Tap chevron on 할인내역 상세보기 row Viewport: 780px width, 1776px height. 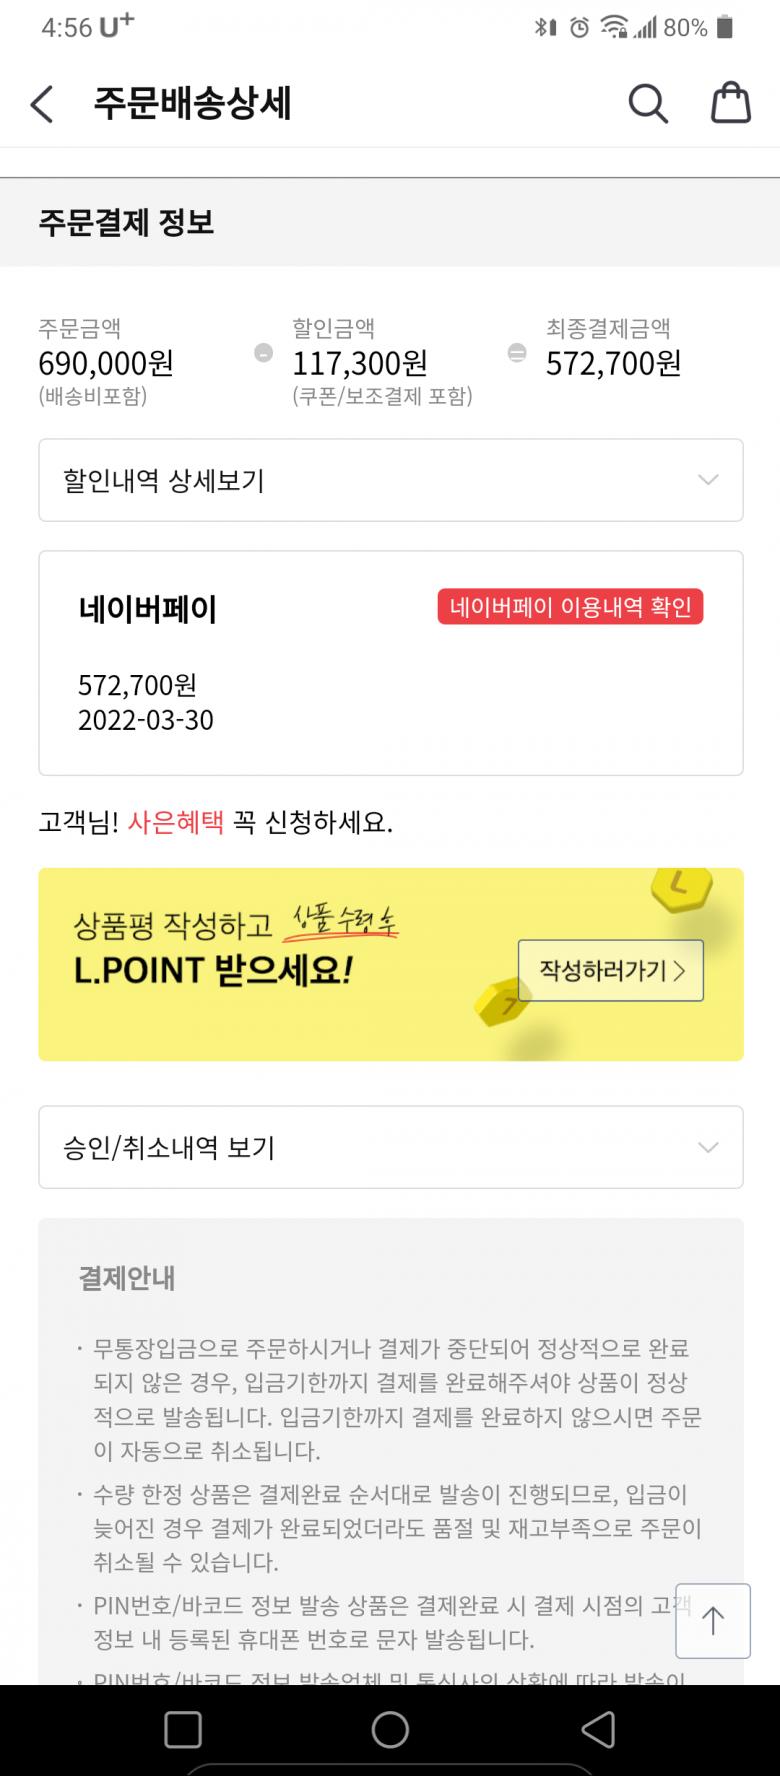[708, 480]
